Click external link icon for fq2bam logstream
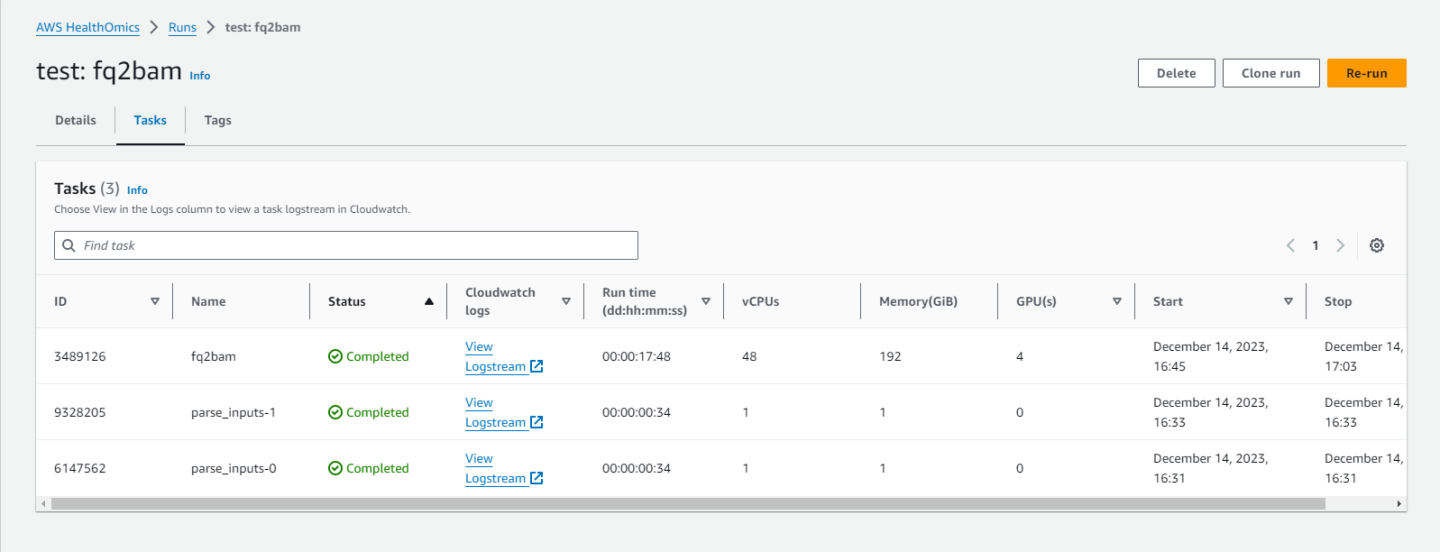Image resolution: width=1440 pixels, height=552 pixels. pos(537,367)
